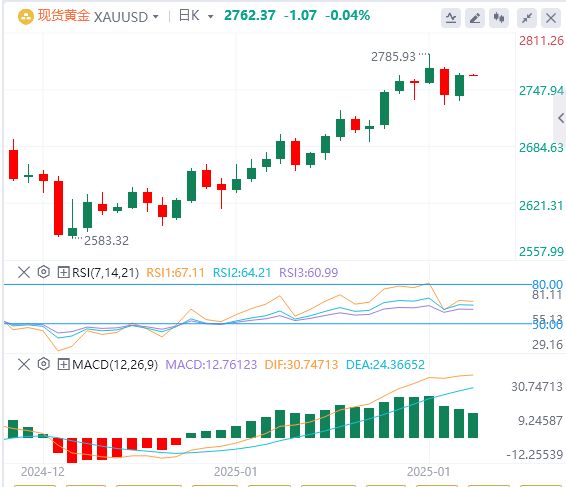Remove the RSI indicator with X
Viewport: 566px width, 487px height.
pos(24,272)
